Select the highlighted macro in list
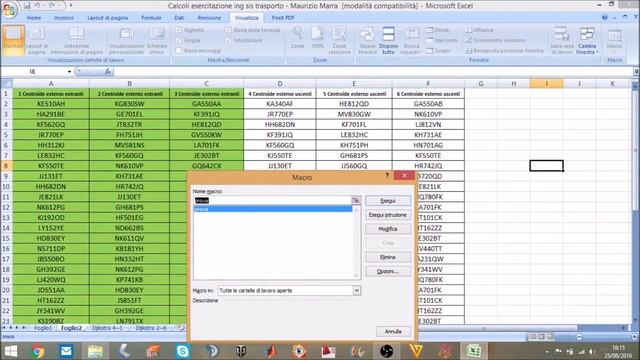The width and height of the screenshot is (640, 360). pos(273,209)
